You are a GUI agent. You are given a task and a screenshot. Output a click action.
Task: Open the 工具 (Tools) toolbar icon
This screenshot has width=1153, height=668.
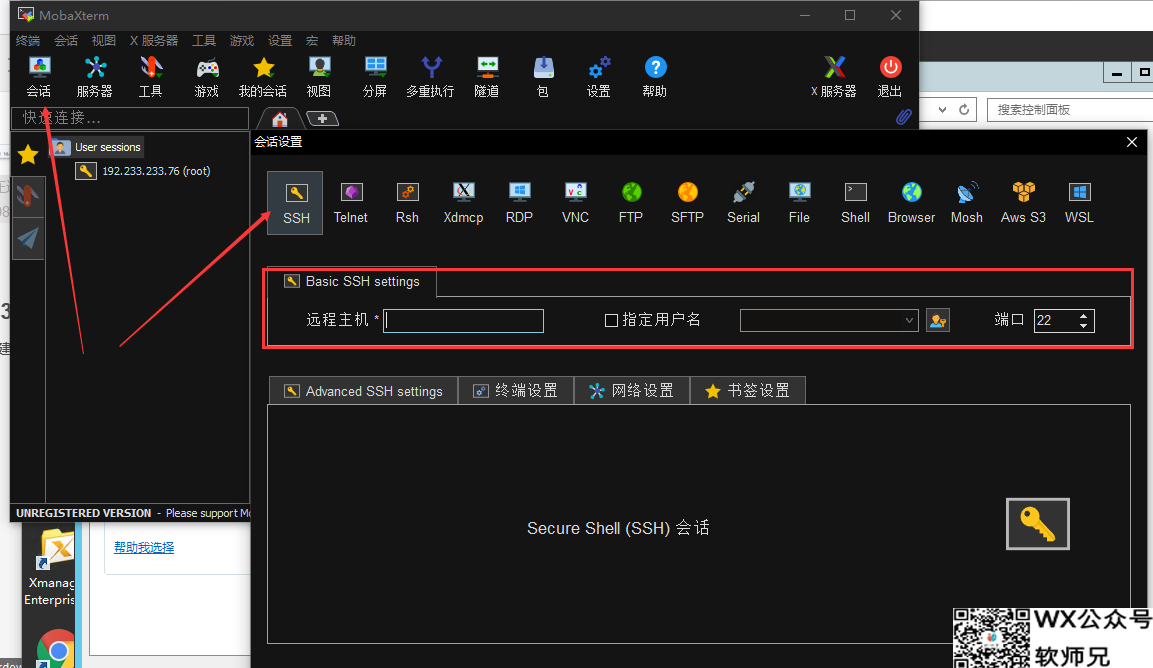(x=151, y=77)
